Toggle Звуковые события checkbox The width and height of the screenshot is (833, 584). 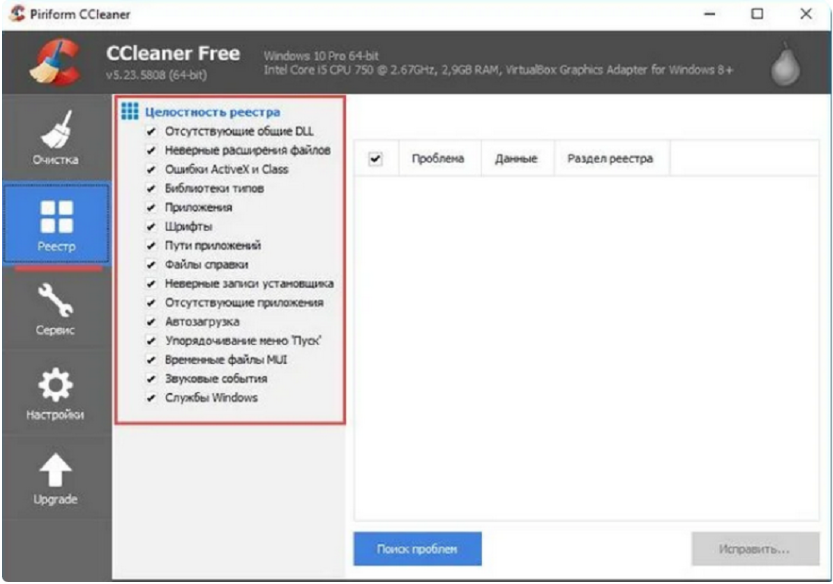pyautogui.click(x=151, y=379)
